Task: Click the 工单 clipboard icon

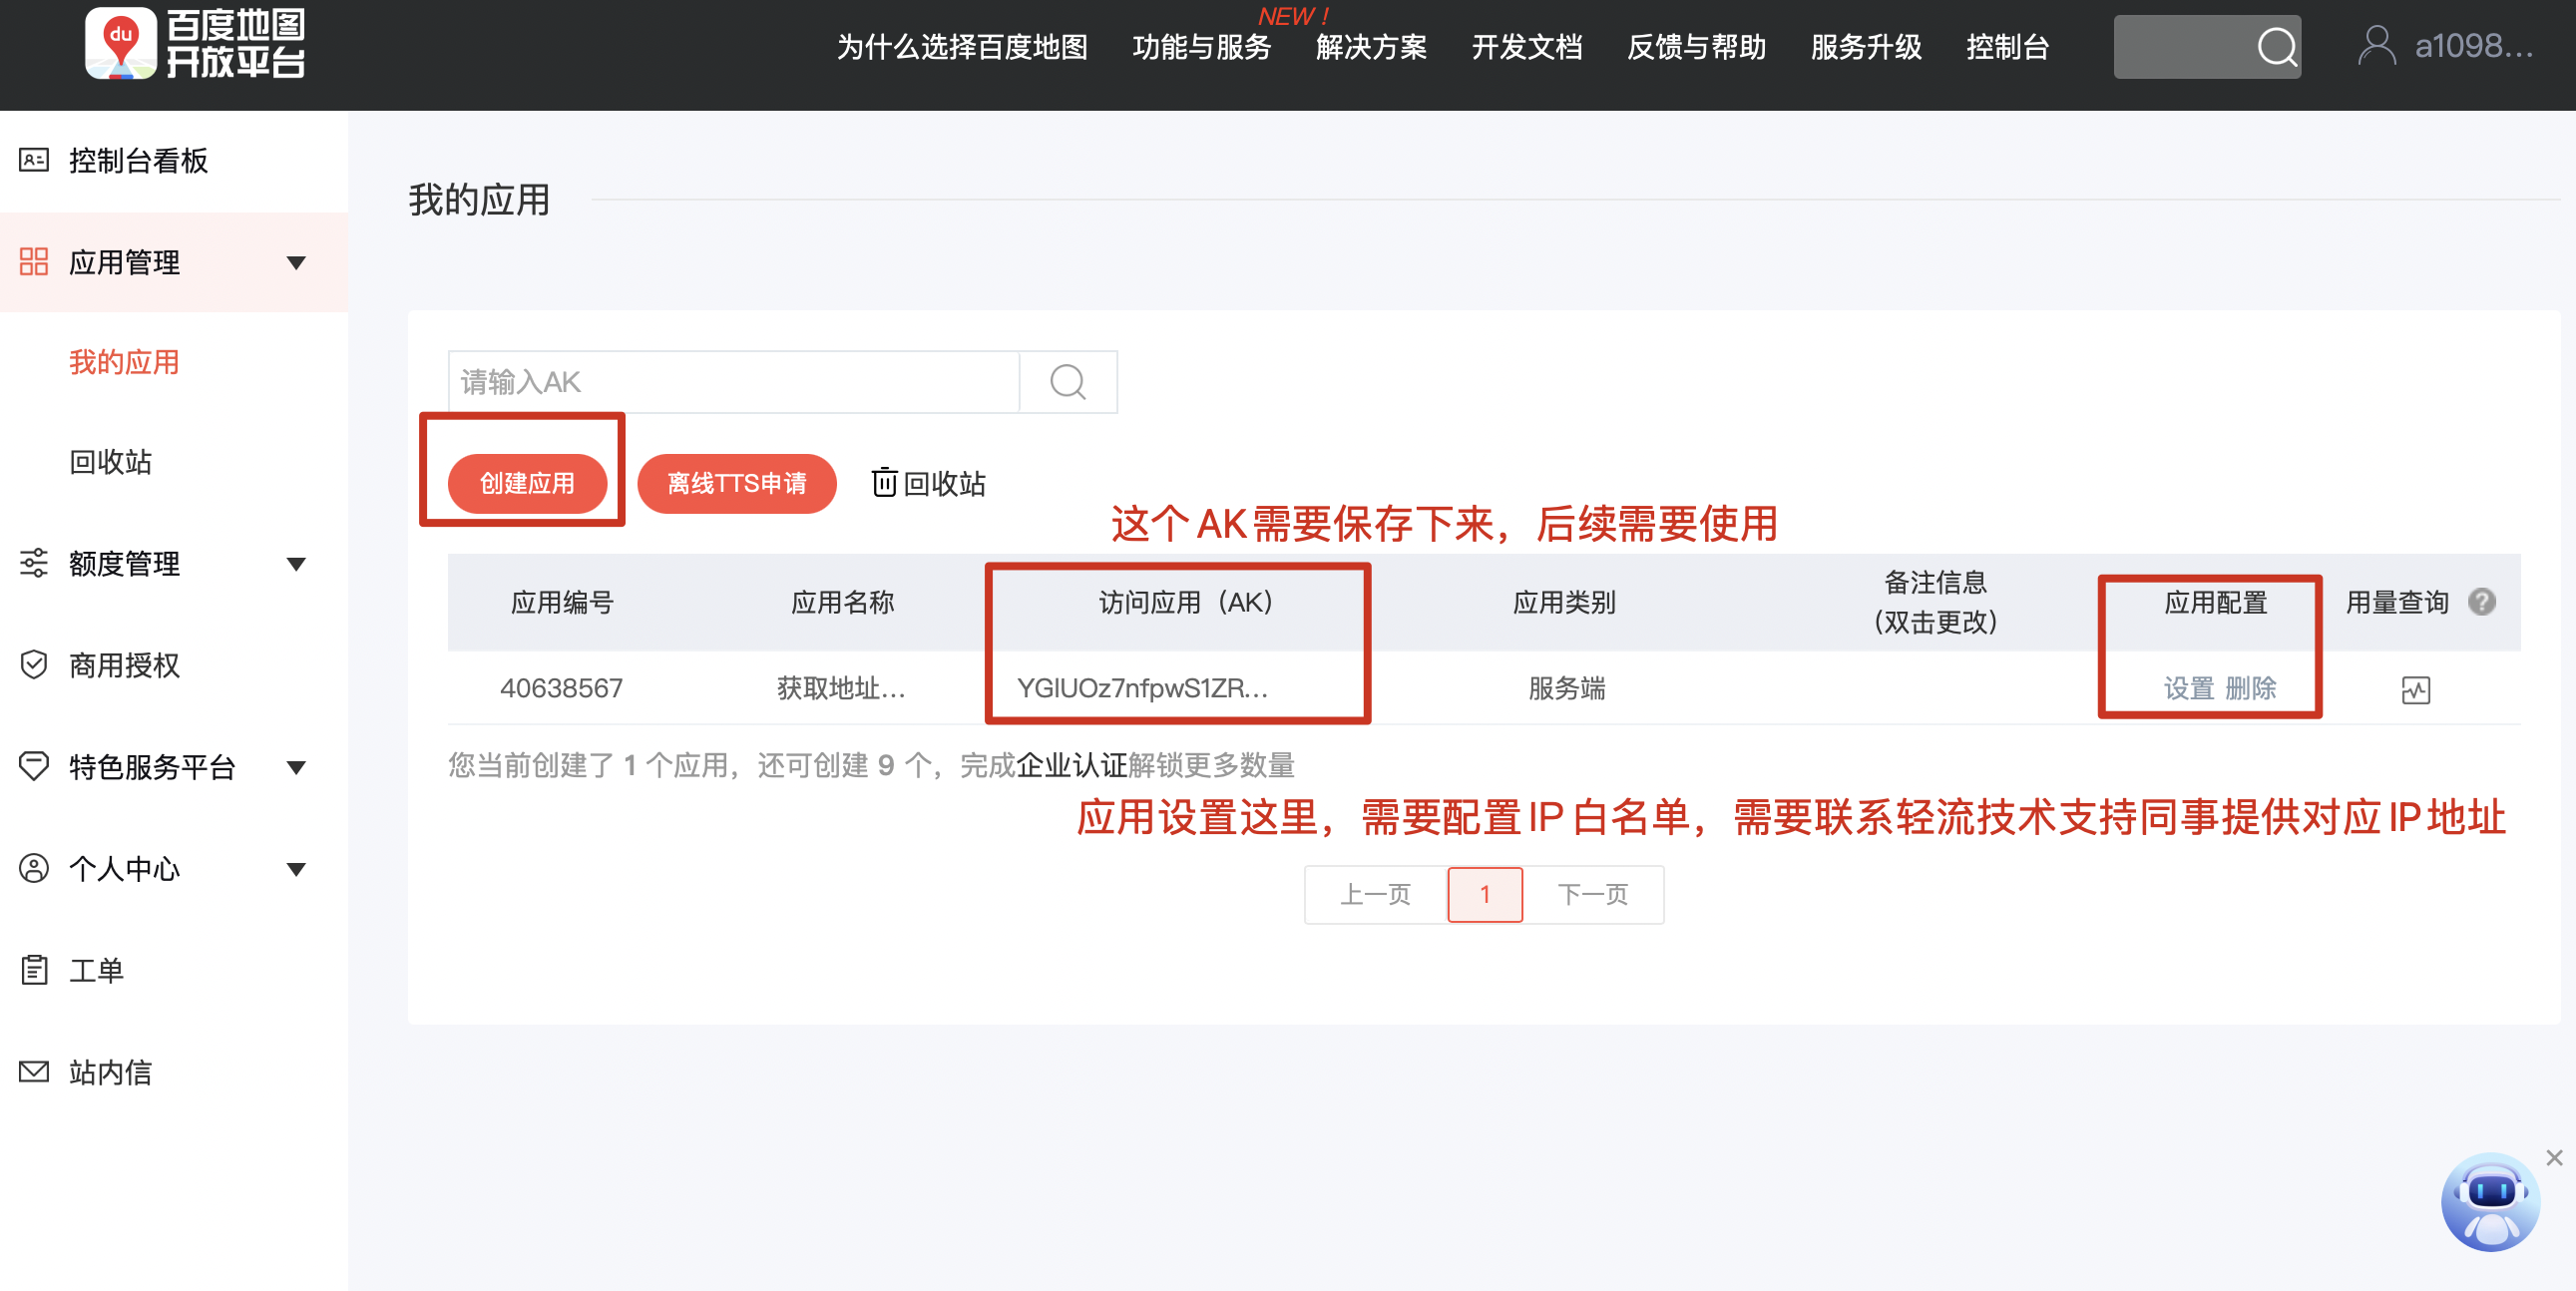Action: [34, 970]
